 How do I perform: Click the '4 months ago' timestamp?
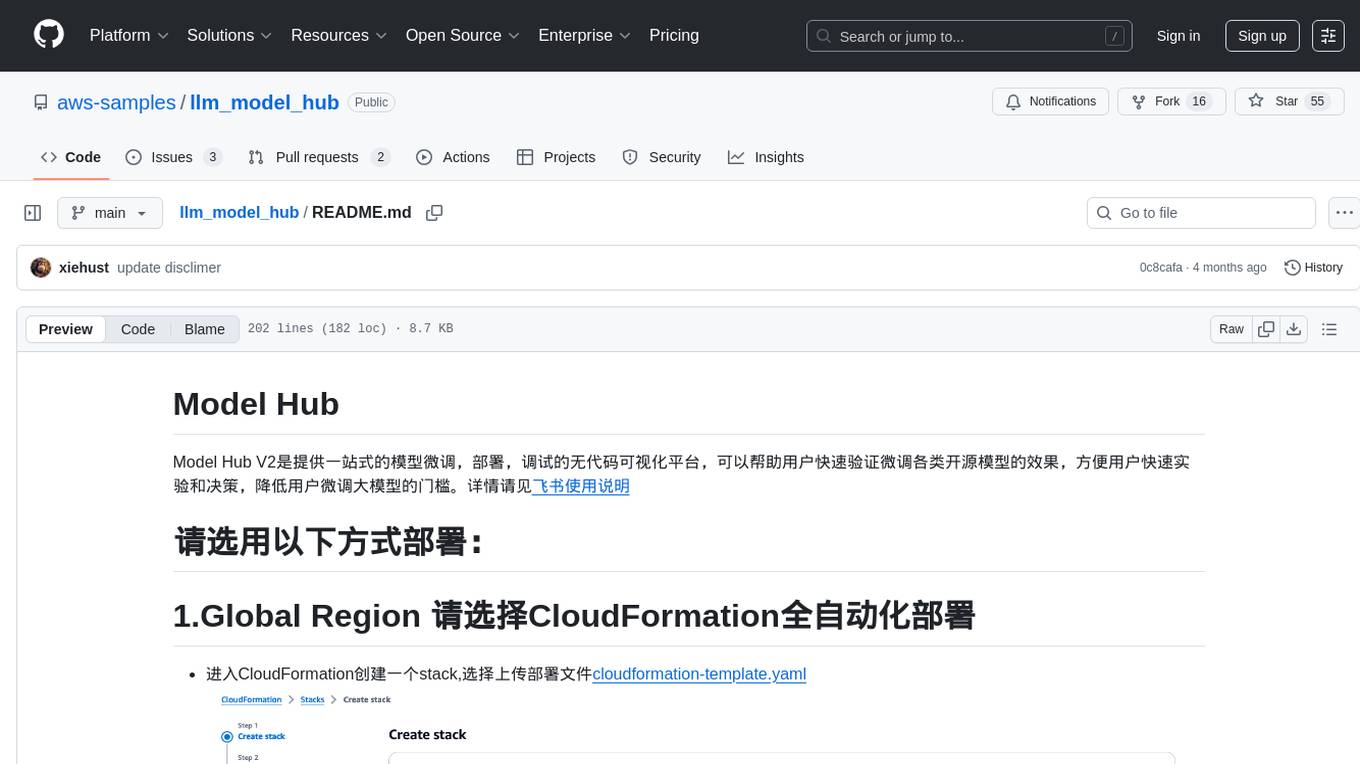[x=1230, y=268]
